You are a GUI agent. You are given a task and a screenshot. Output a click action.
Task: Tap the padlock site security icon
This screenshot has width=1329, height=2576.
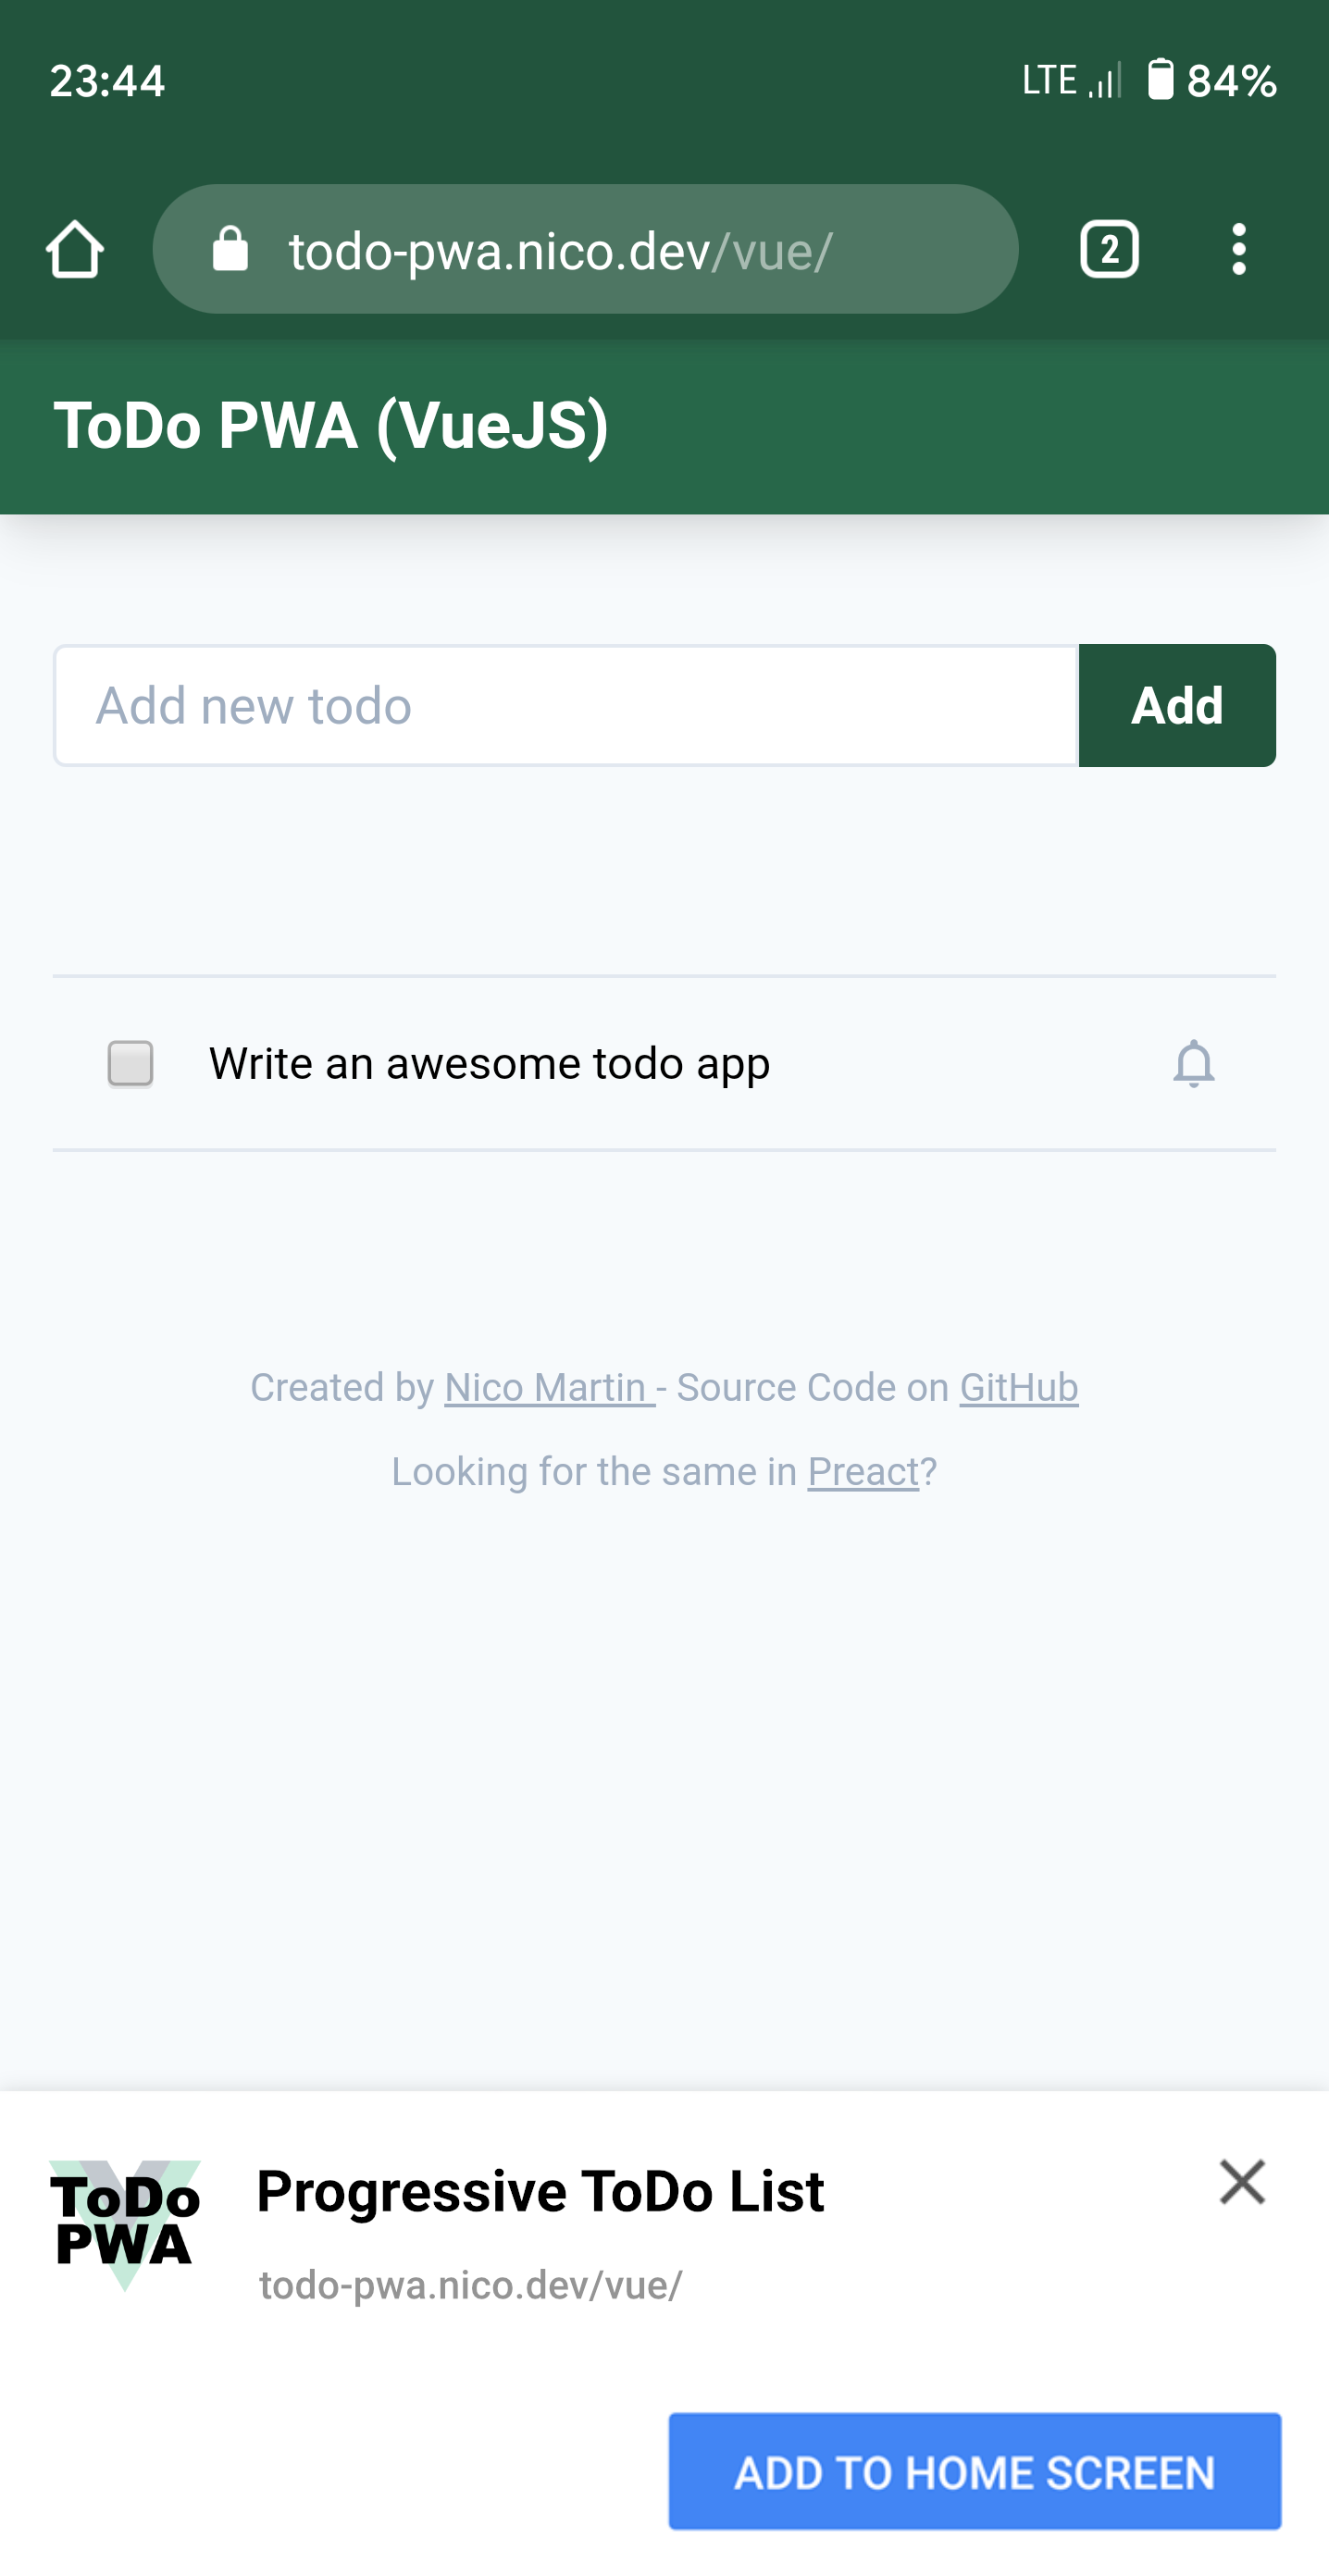click(230, 248)
